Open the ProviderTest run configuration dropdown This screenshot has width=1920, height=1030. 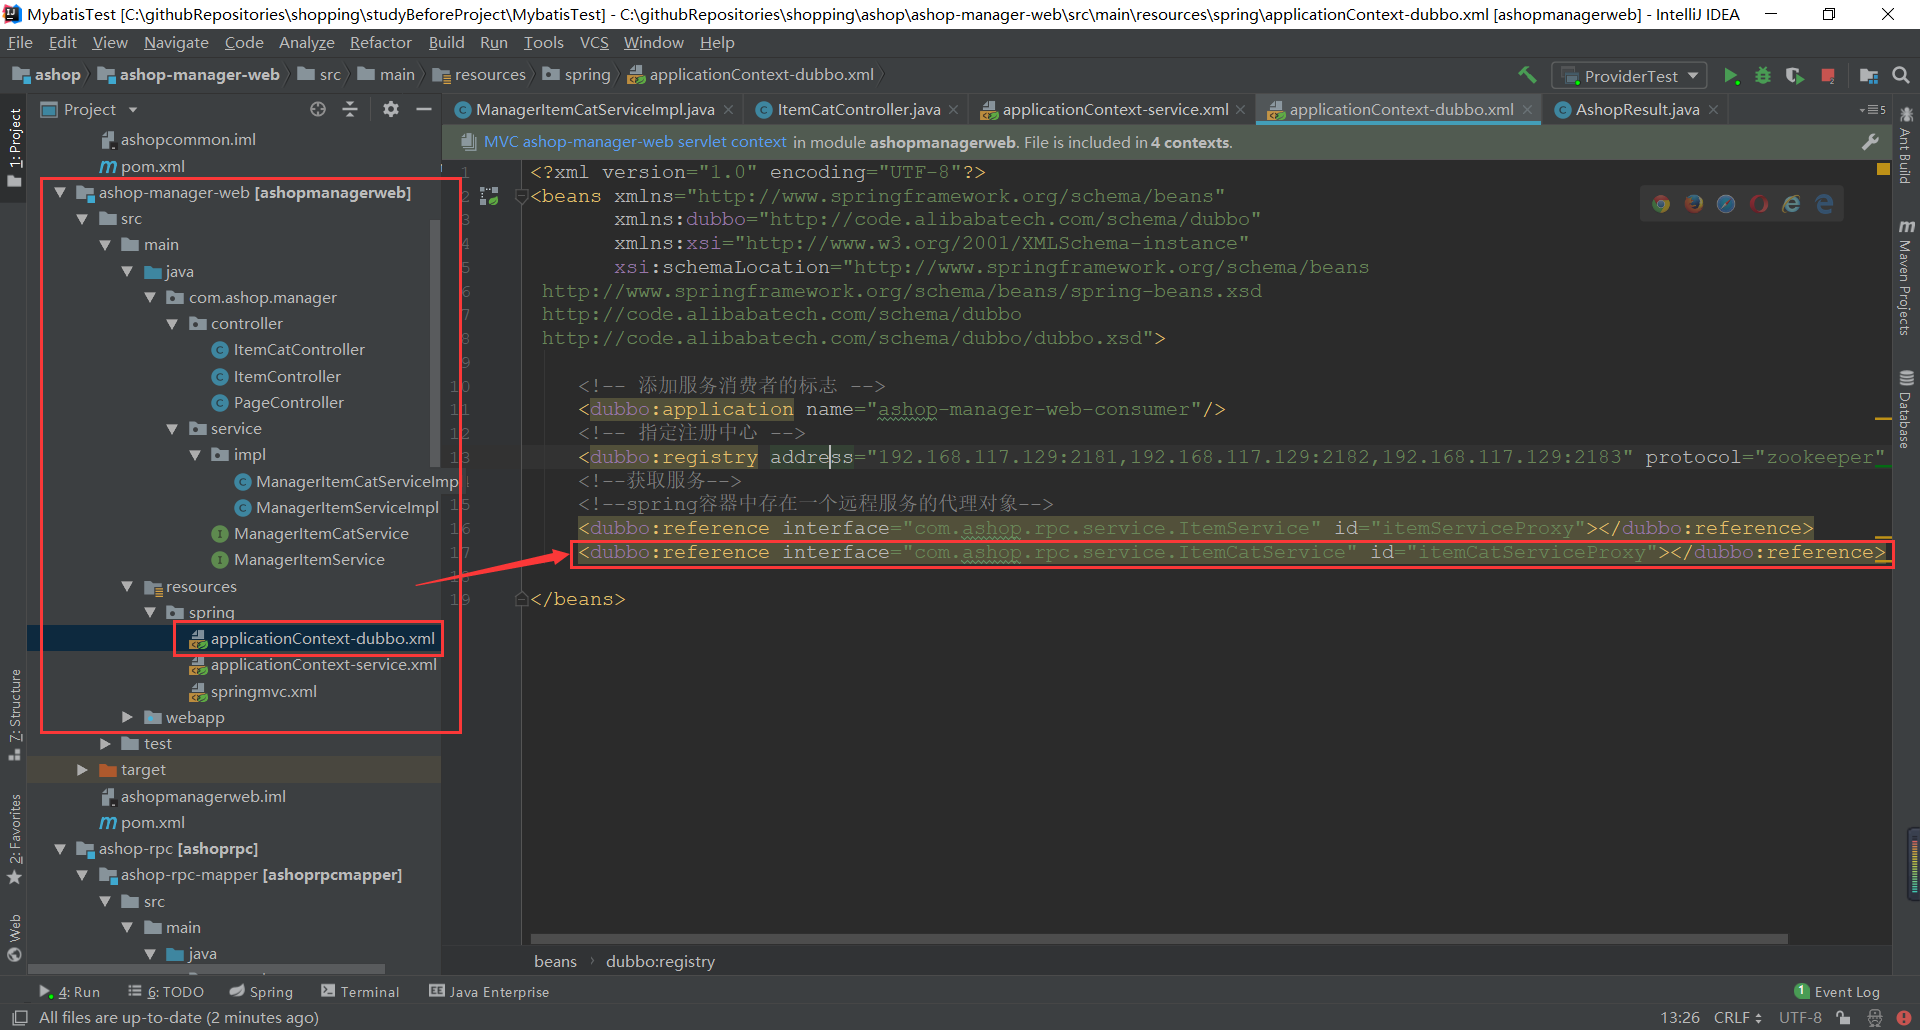tap(1629, 76)
